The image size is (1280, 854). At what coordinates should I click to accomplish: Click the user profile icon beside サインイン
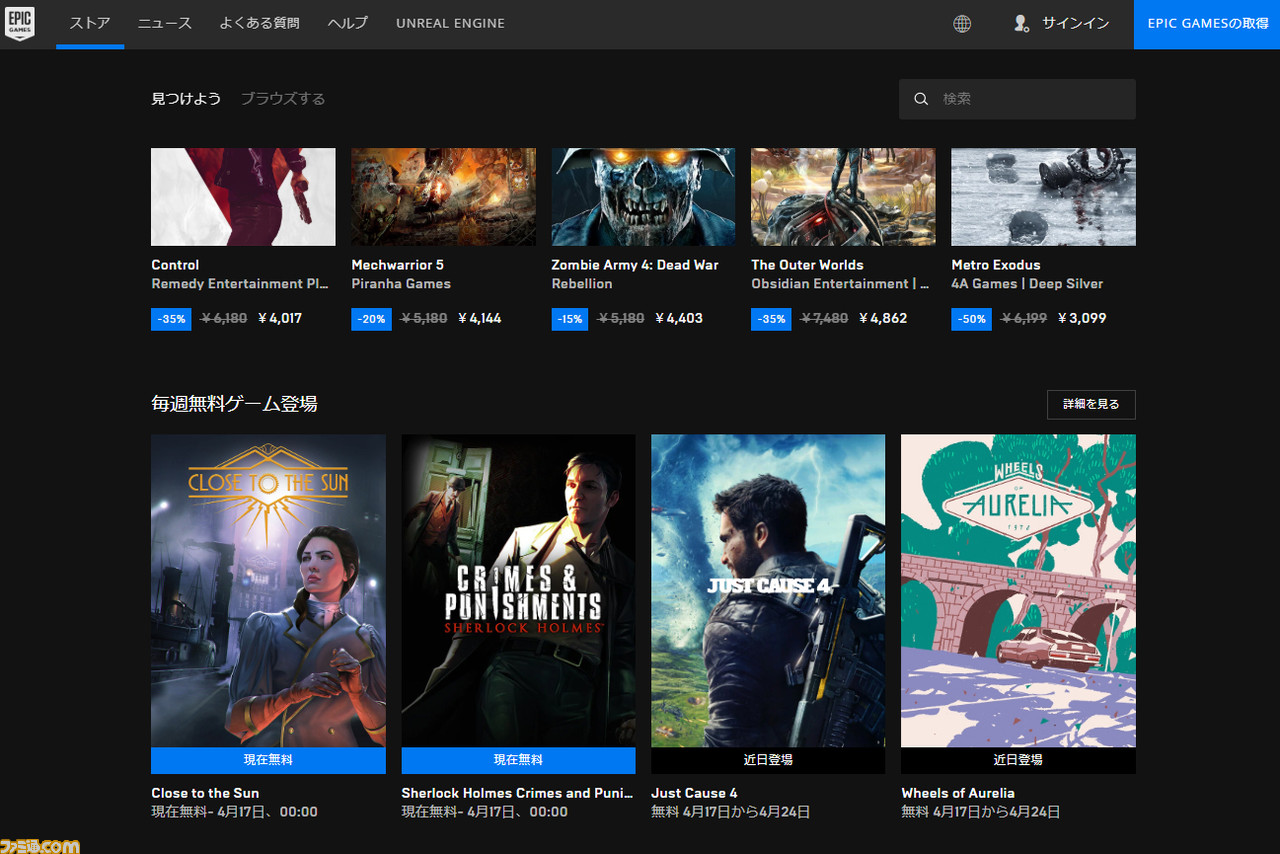click(1021, 23)
